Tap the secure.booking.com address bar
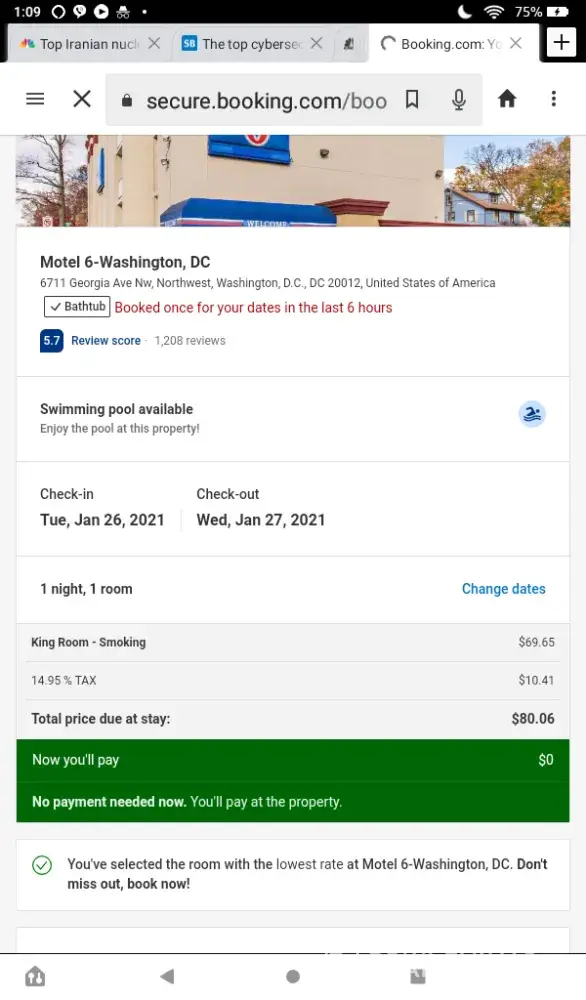The height and width of the screenshot is (1000, 586). (267, 100)
